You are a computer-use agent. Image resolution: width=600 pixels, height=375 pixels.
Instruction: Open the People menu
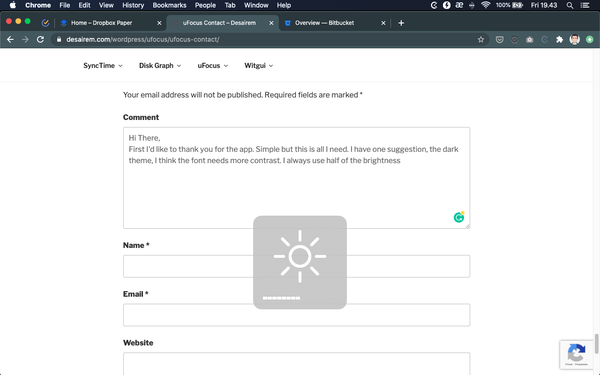coord(205,5)
